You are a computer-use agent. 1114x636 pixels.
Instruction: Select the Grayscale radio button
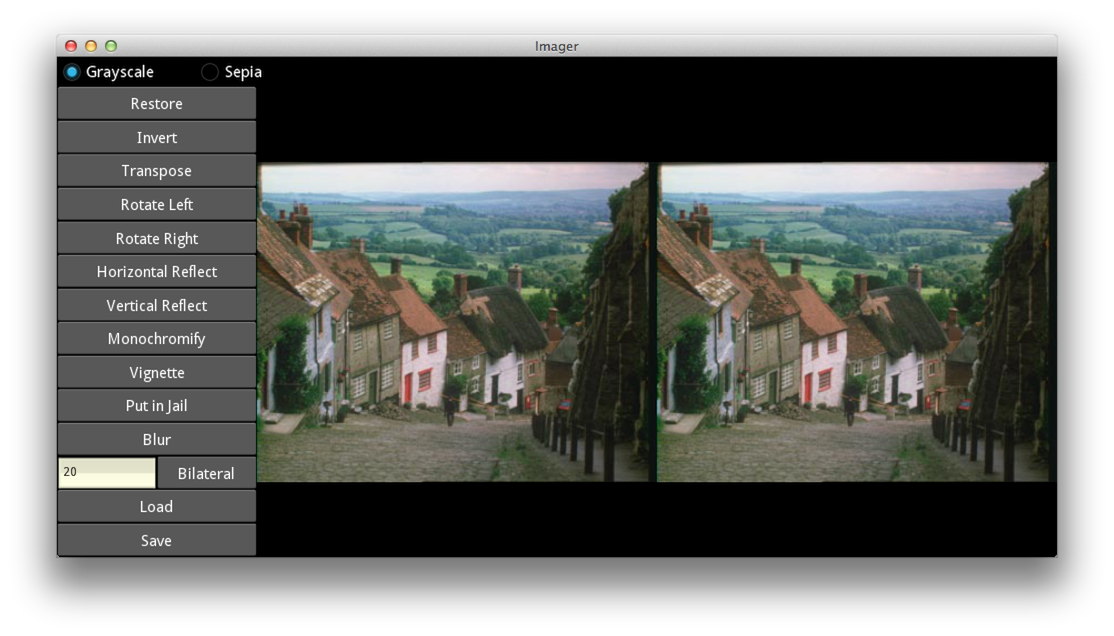coord(72,72)
